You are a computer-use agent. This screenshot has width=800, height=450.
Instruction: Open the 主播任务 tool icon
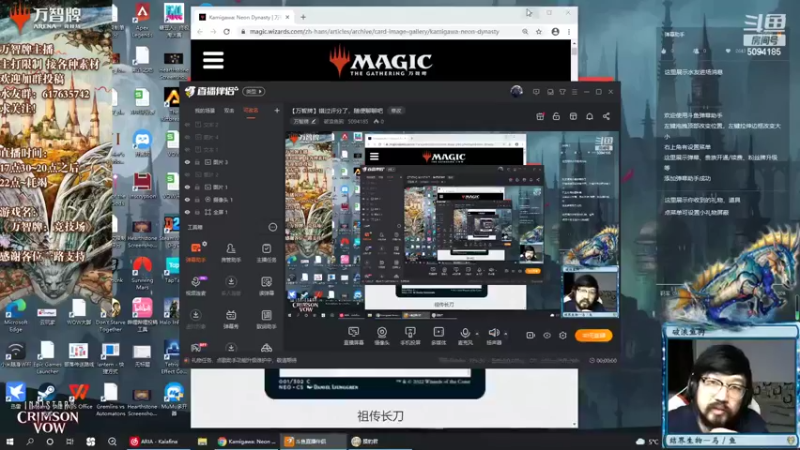pyautogui.click(x=266, y=252)
